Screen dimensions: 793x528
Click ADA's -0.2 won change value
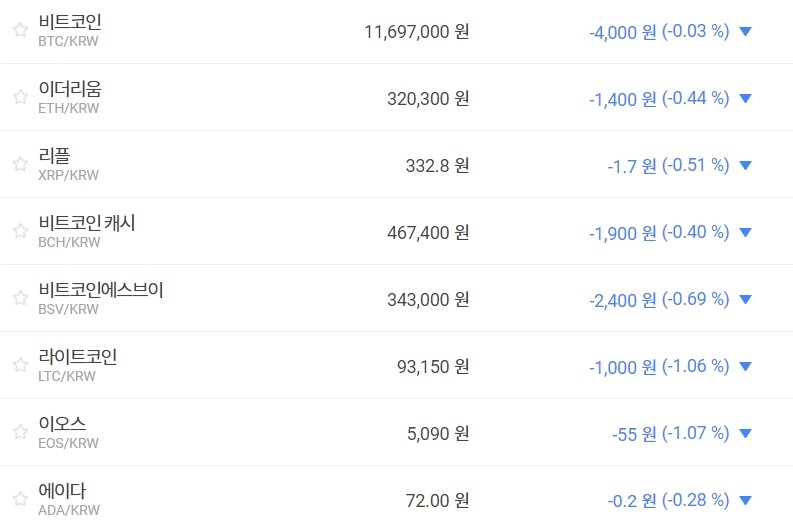[x=631, y=500]
